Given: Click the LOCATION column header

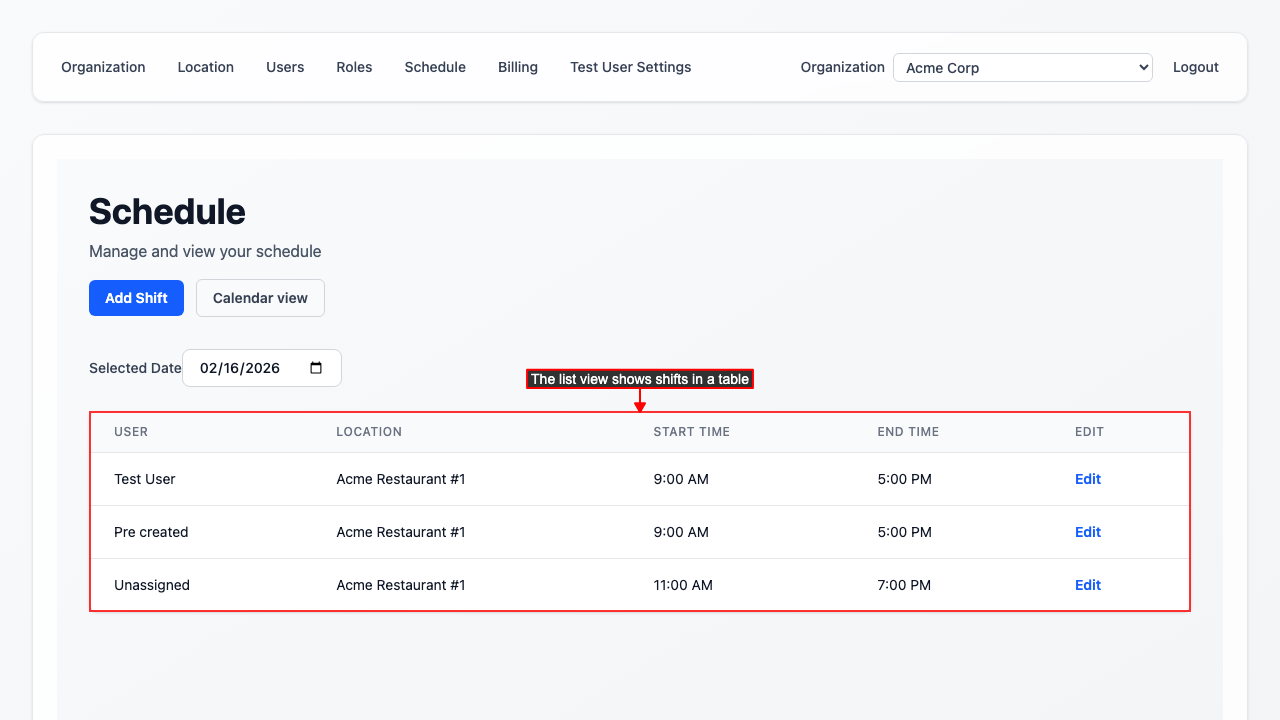Looking at the screenshot, I should pyautogui.click(x=369, y=432).
